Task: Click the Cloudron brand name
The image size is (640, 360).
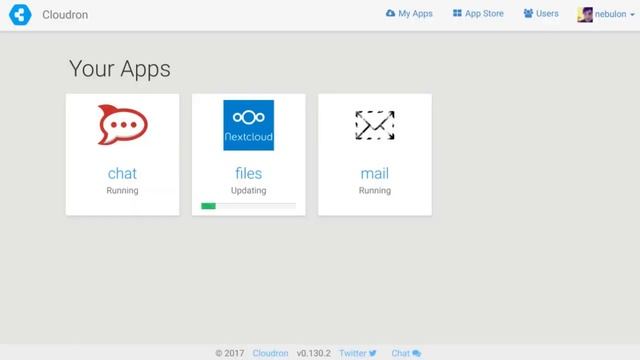Action: click(65, 15)
